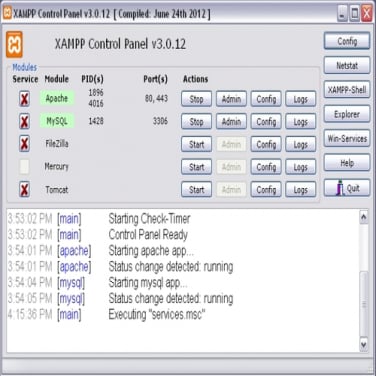Open Apache Admin page

(231, 99)
